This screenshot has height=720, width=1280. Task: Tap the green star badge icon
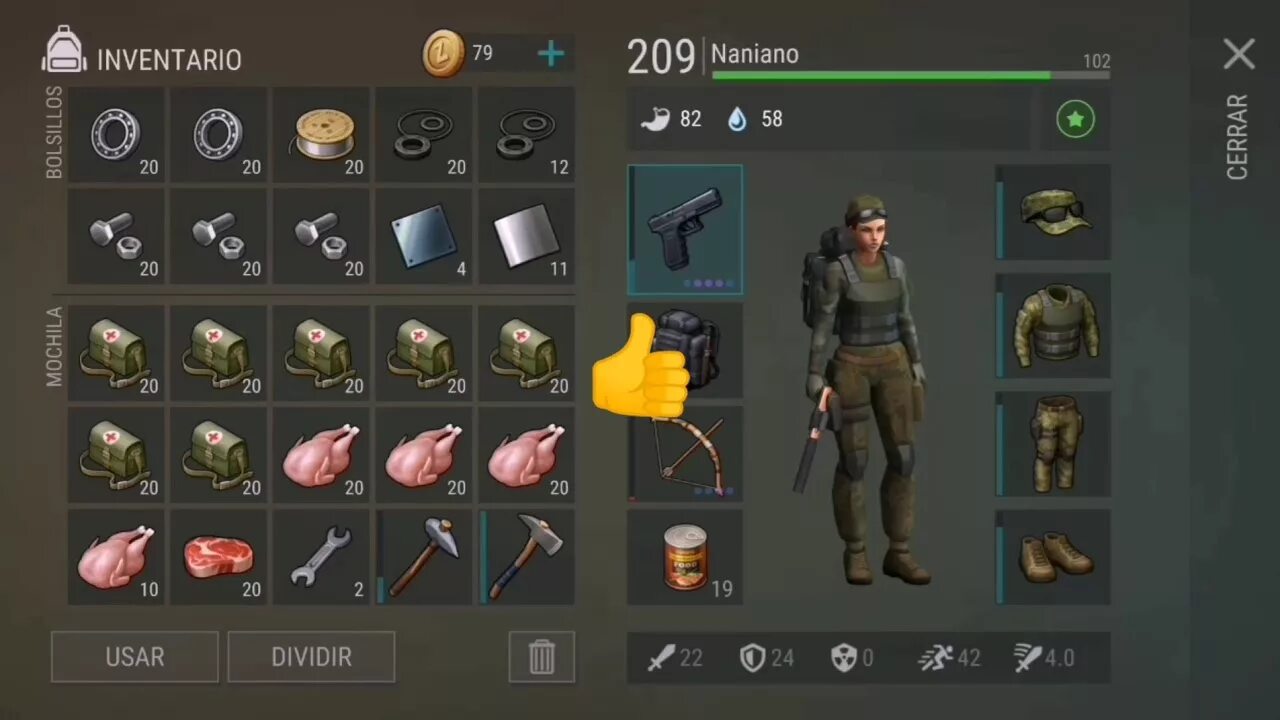1075,119
